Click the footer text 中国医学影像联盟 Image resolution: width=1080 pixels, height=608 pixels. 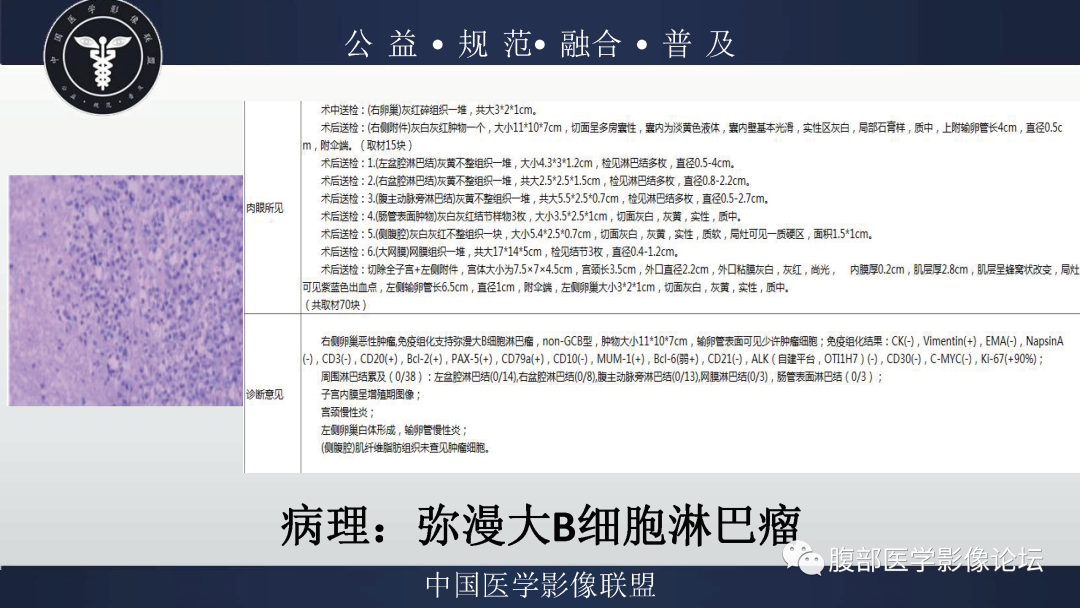pos(541,585)
